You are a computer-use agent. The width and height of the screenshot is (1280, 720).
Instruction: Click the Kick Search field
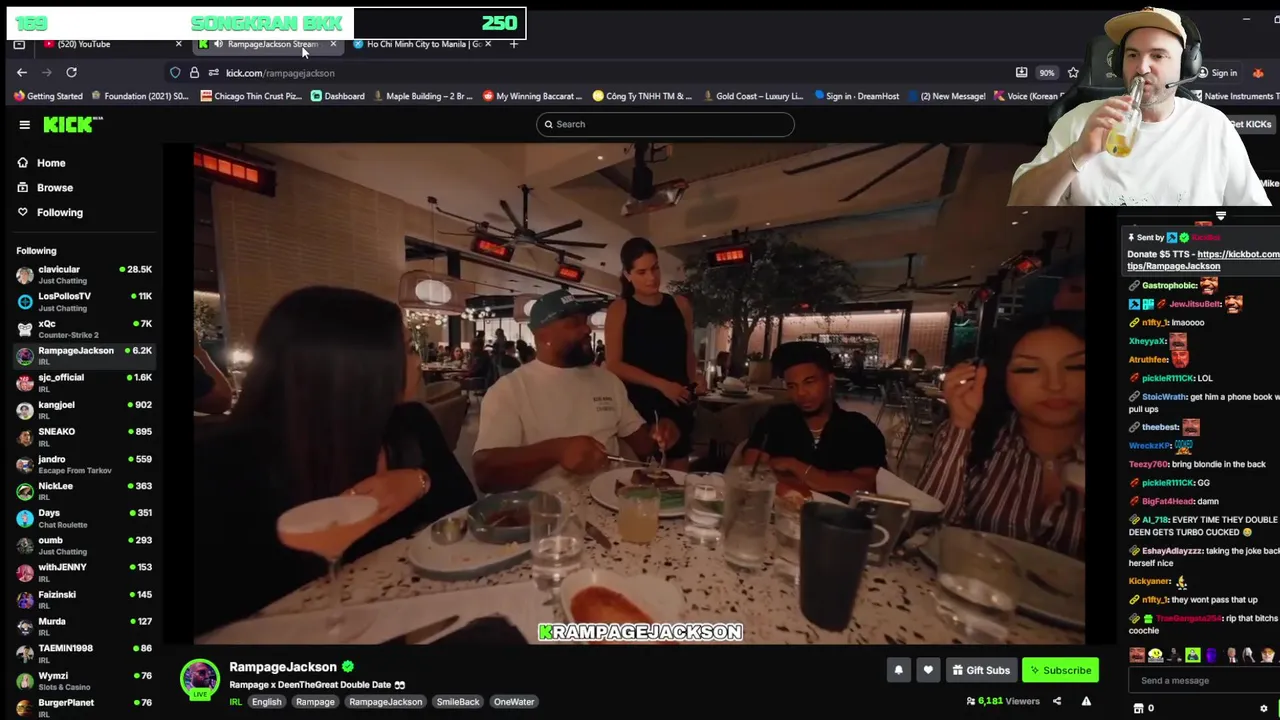665,124
